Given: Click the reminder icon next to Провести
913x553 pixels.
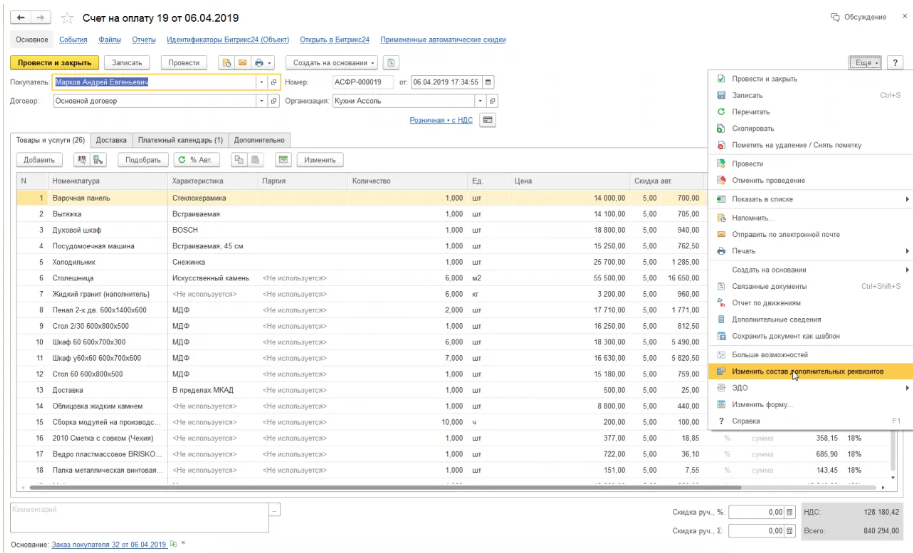Looking at the screenshot, I should point(227,63).
